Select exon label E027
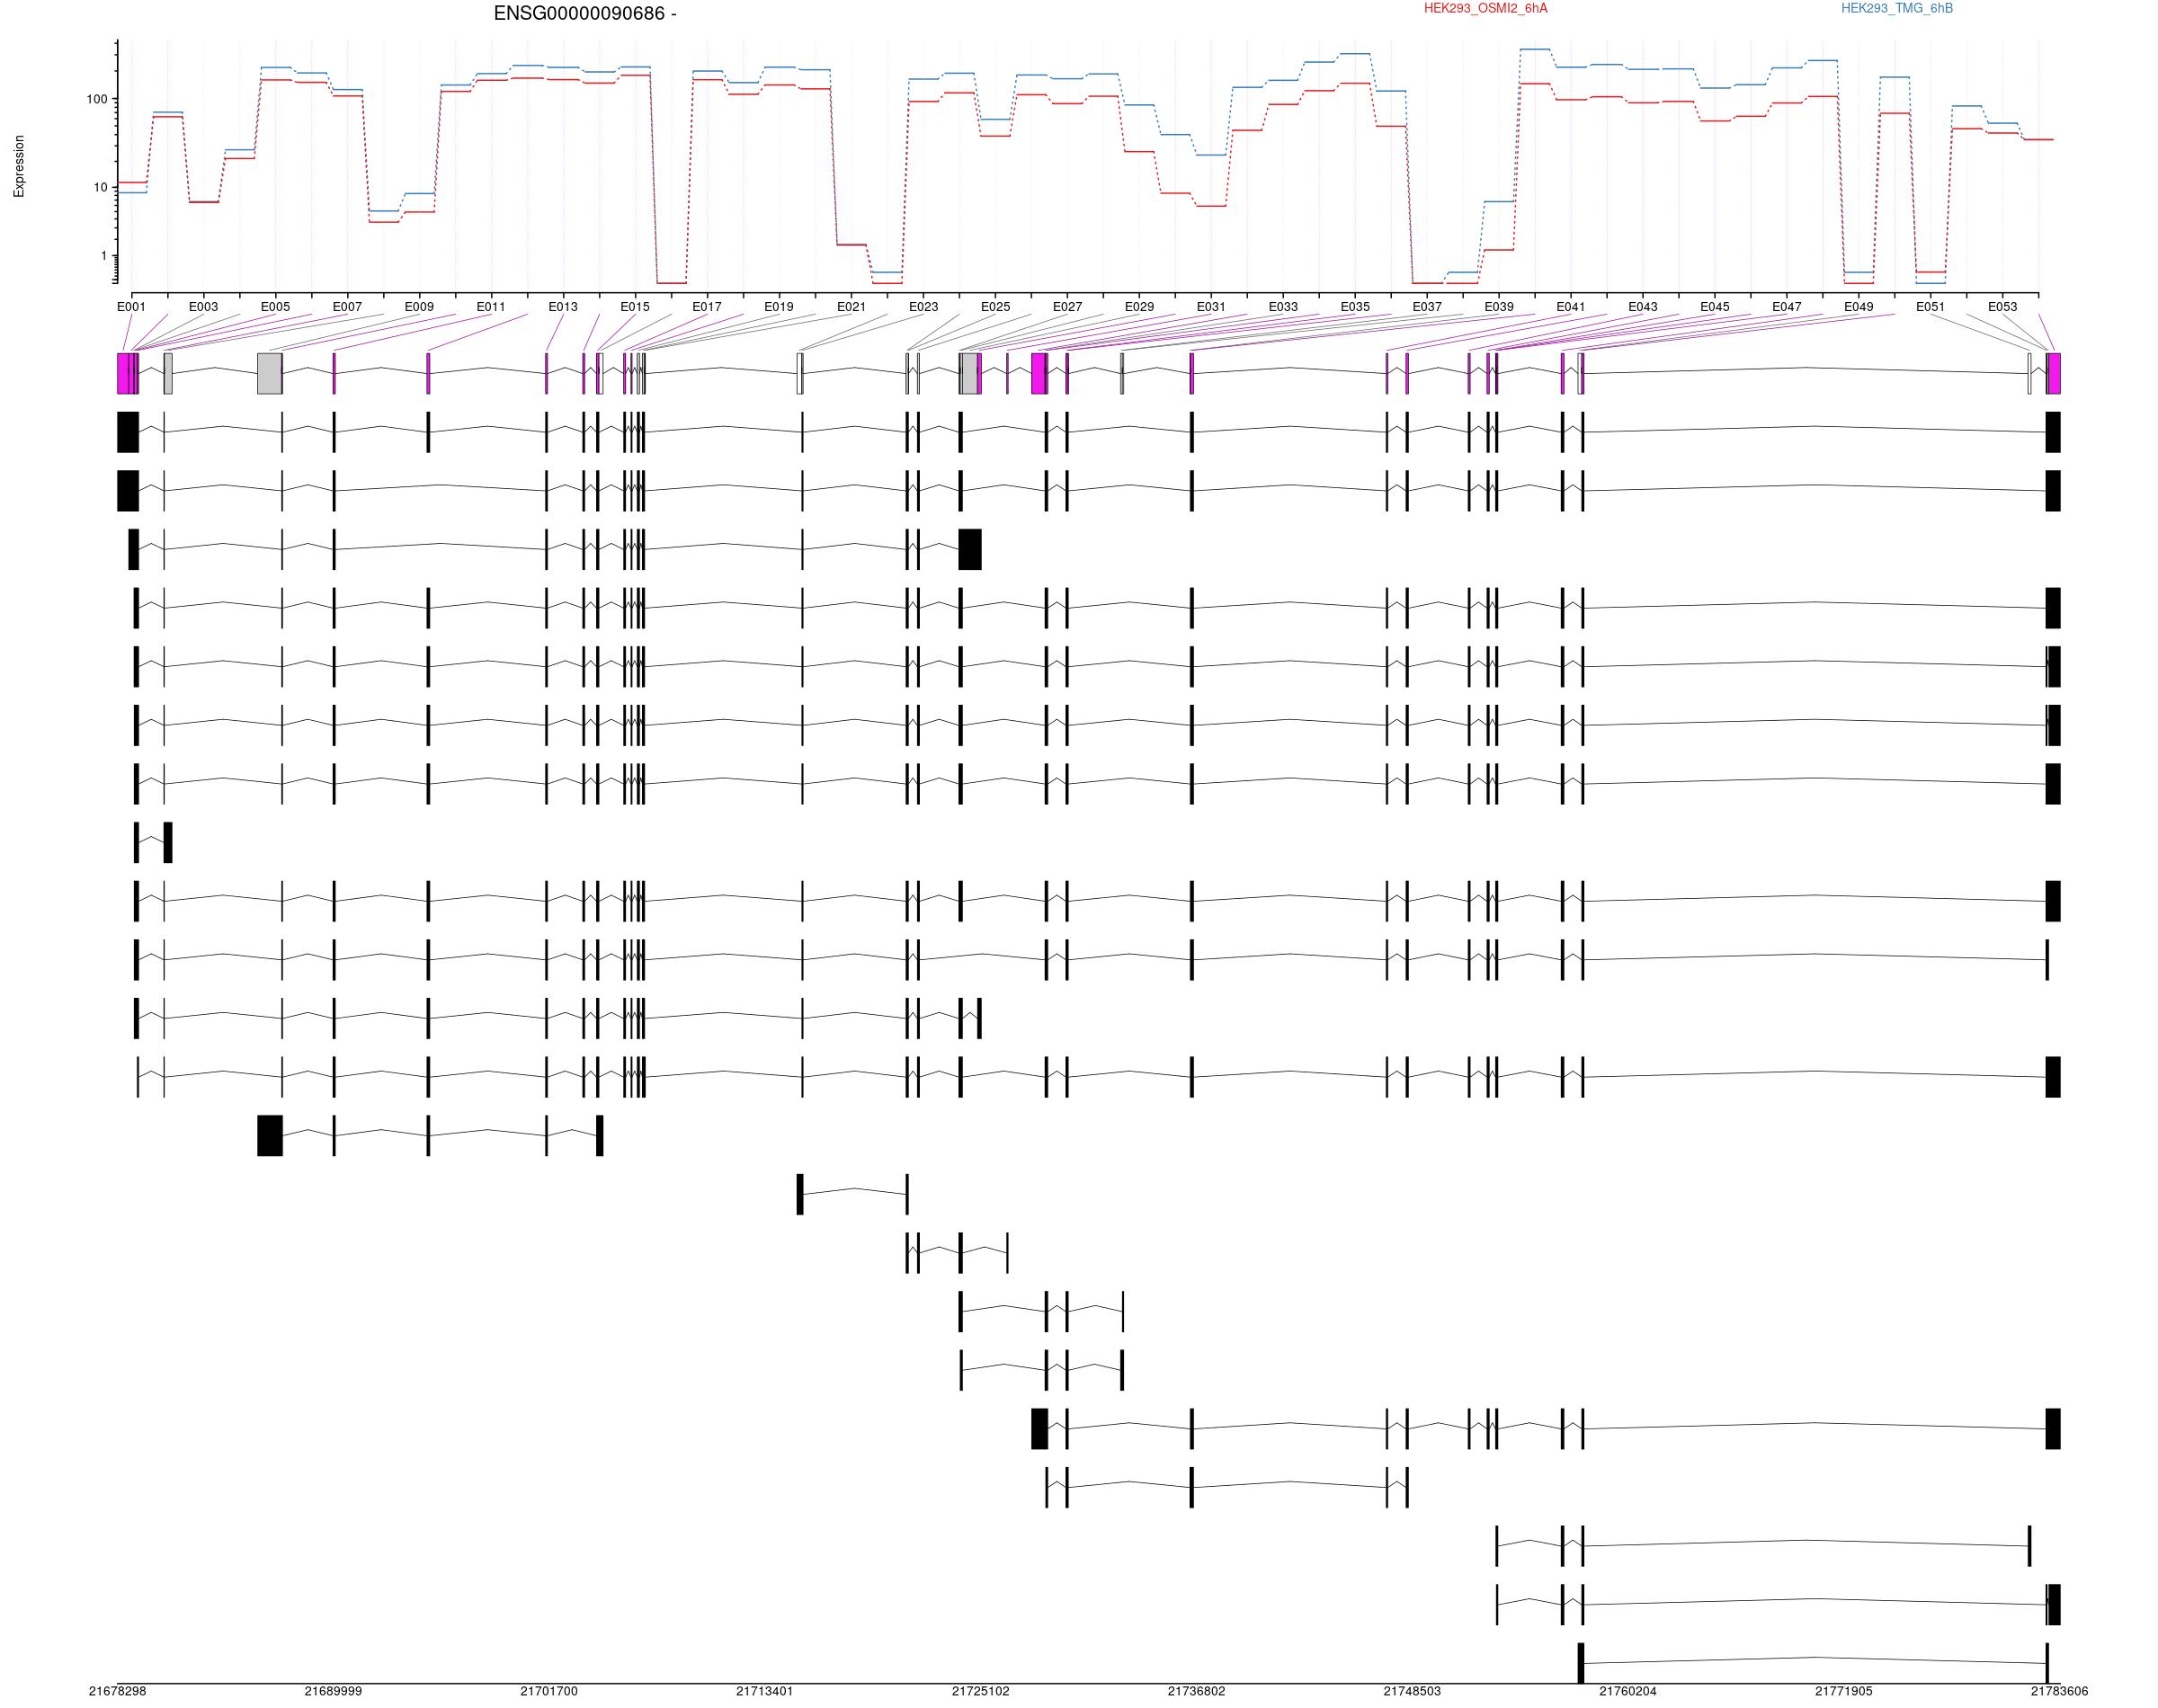 tap(1067, 307)
